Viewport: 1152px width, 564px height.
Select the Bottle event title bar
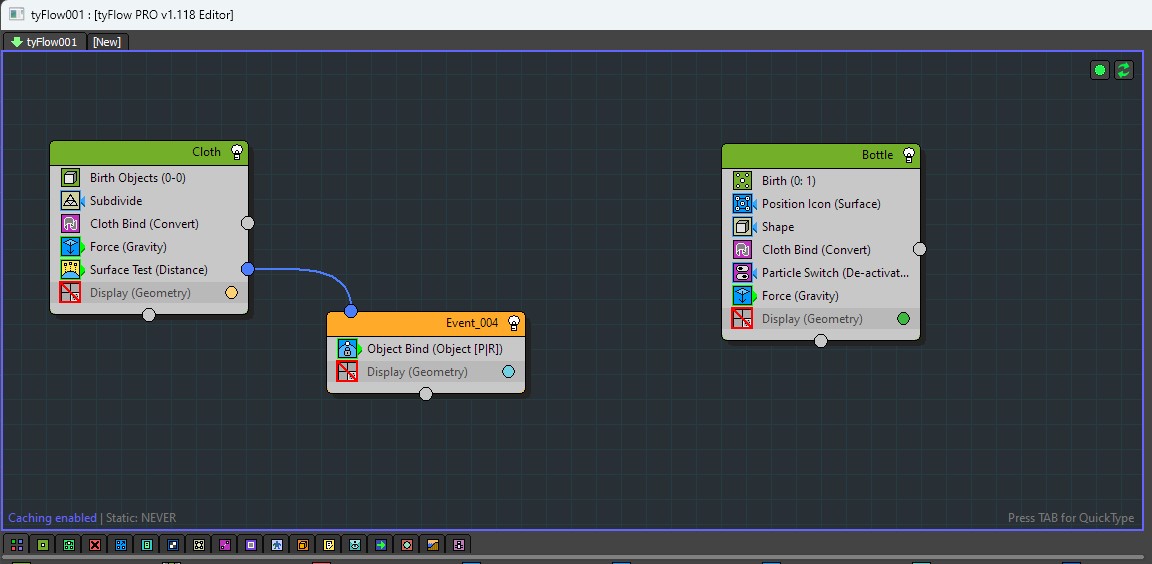[x=821, y=155]
